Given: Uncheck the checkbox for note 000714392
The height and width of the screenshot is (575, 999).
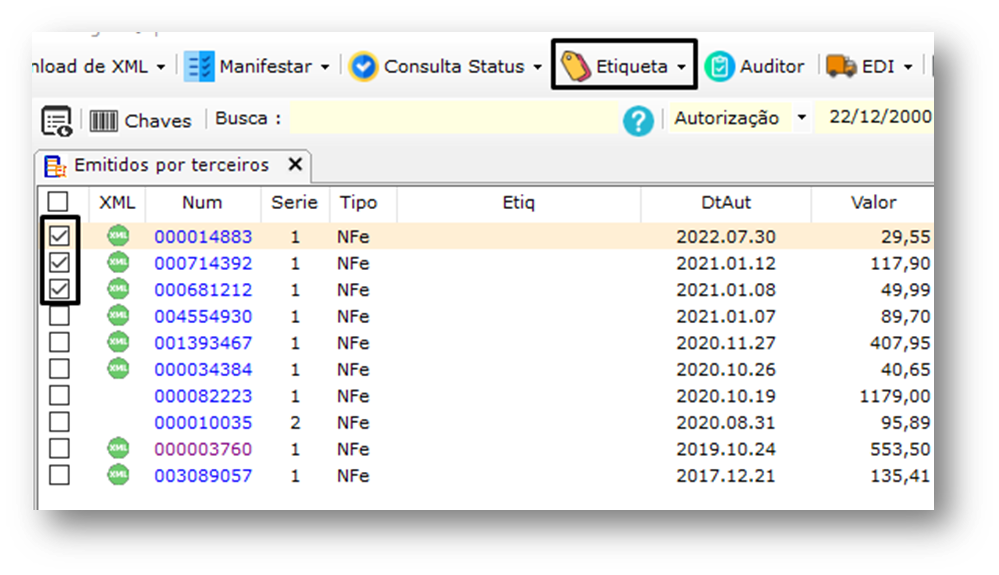Looking at the screenshot, I should (x=59, y=262).
